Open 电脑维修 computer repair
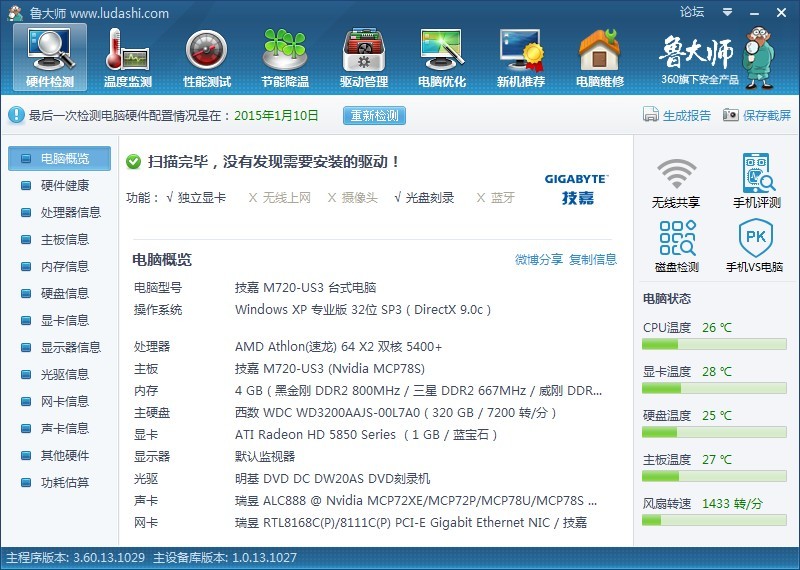This screenshot has width=800, height=570. 600,57
